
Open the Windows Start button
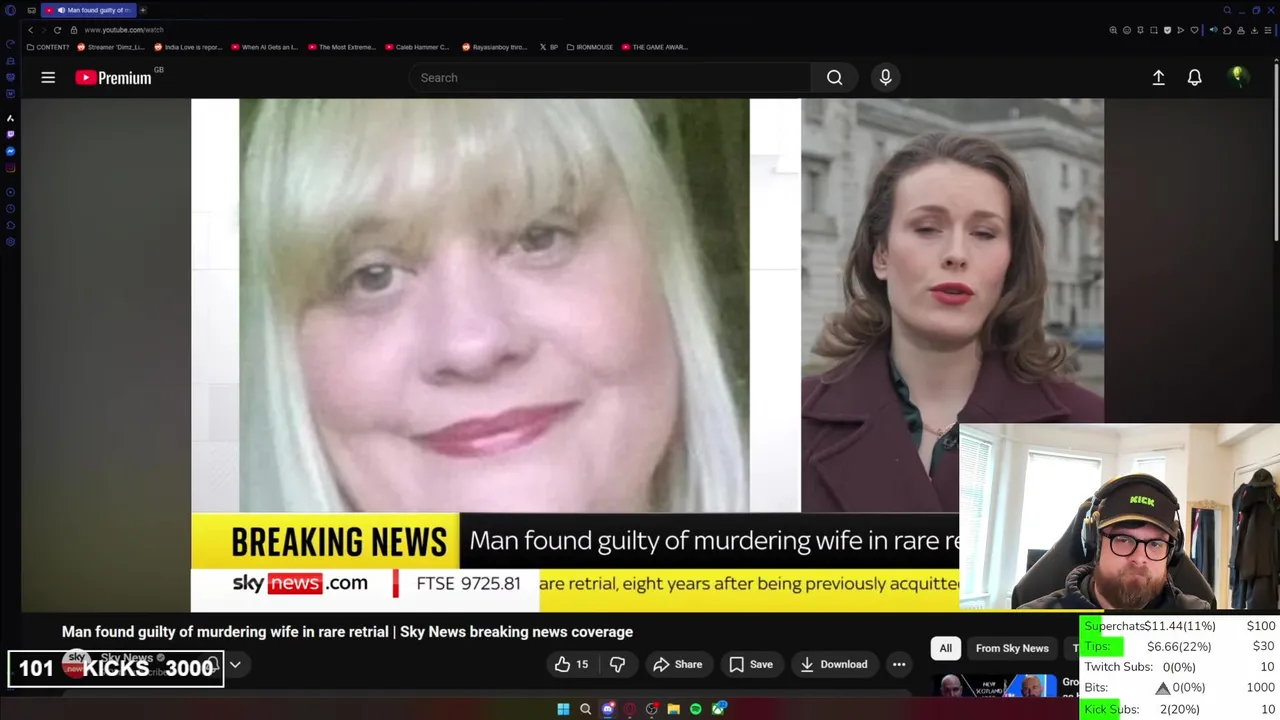[563, 709]
